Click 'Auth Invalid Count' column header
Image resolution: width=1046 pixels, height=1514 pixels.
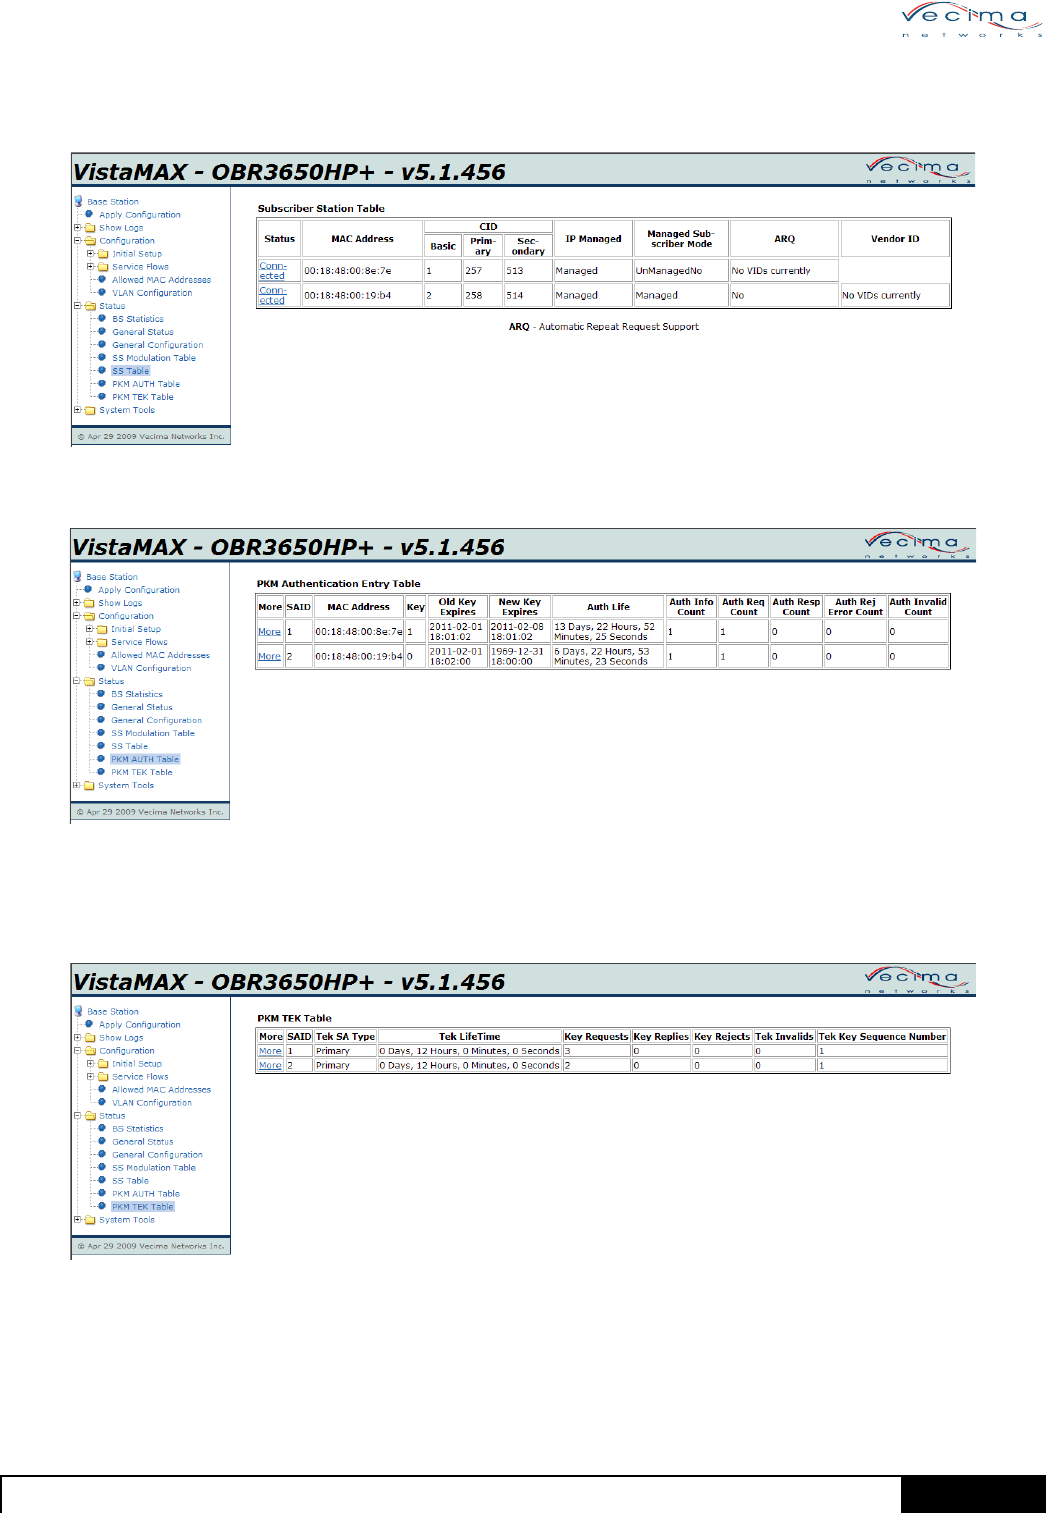(x=918, y=607)
